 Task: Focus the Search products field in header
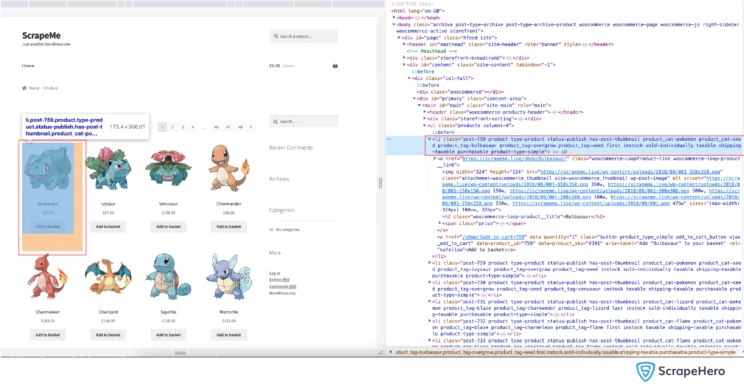304,36
